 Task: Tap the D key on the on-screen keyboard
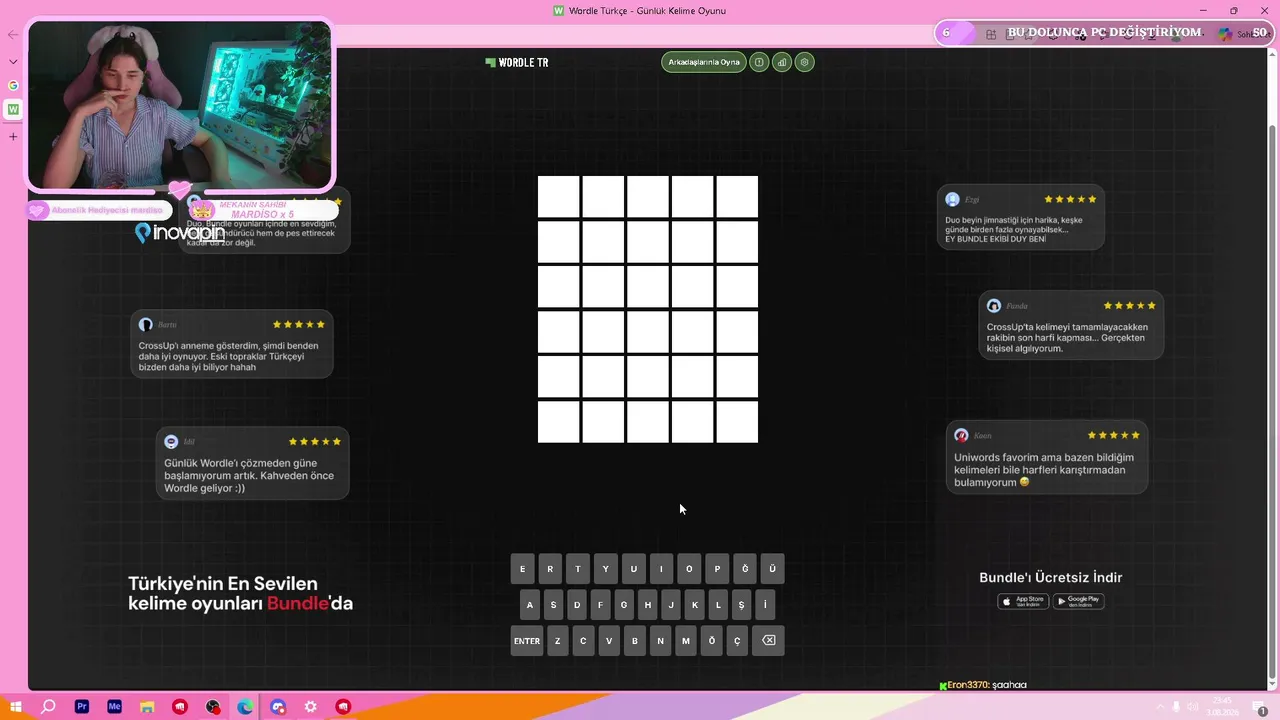(x=577, y=605)
